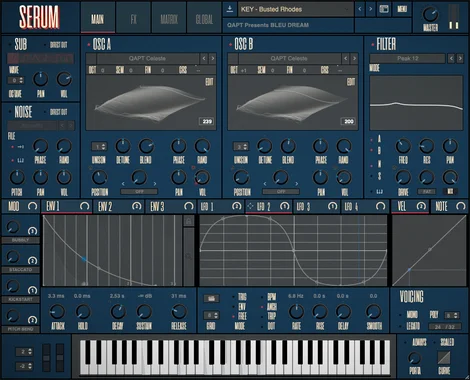Open the OSC A wavetable QAPT Celeste menu
The height and width of the screenshot is (380, 470).
[x=147, y=58]
